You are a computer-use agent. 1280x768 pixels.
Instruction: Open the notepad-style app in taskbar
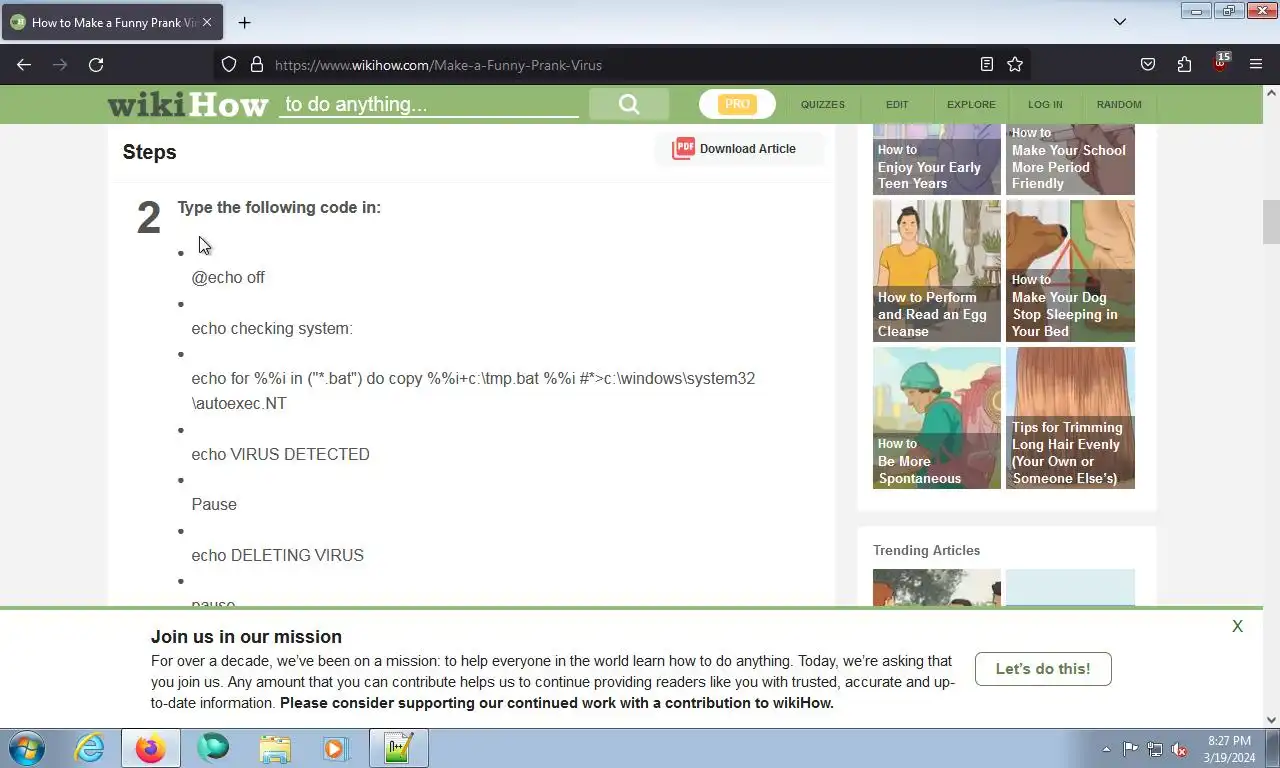click(398, 748)
